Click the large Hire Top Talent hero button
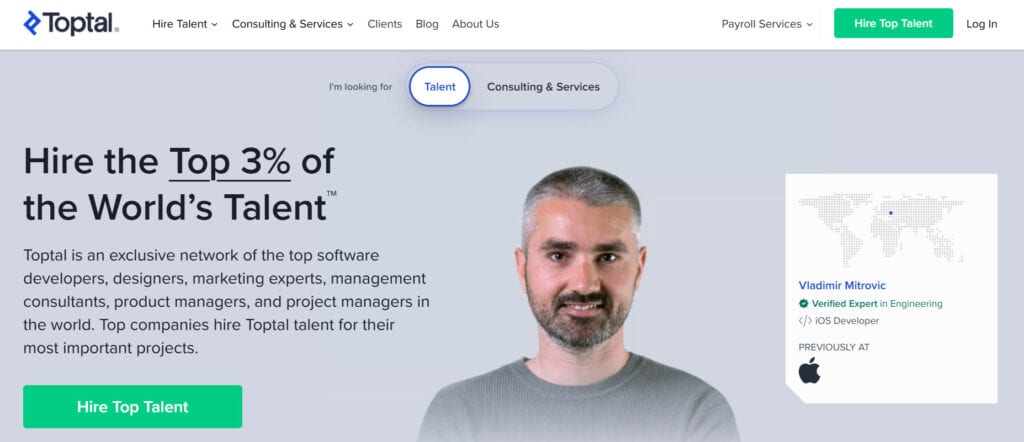 (x=133, y=407)
